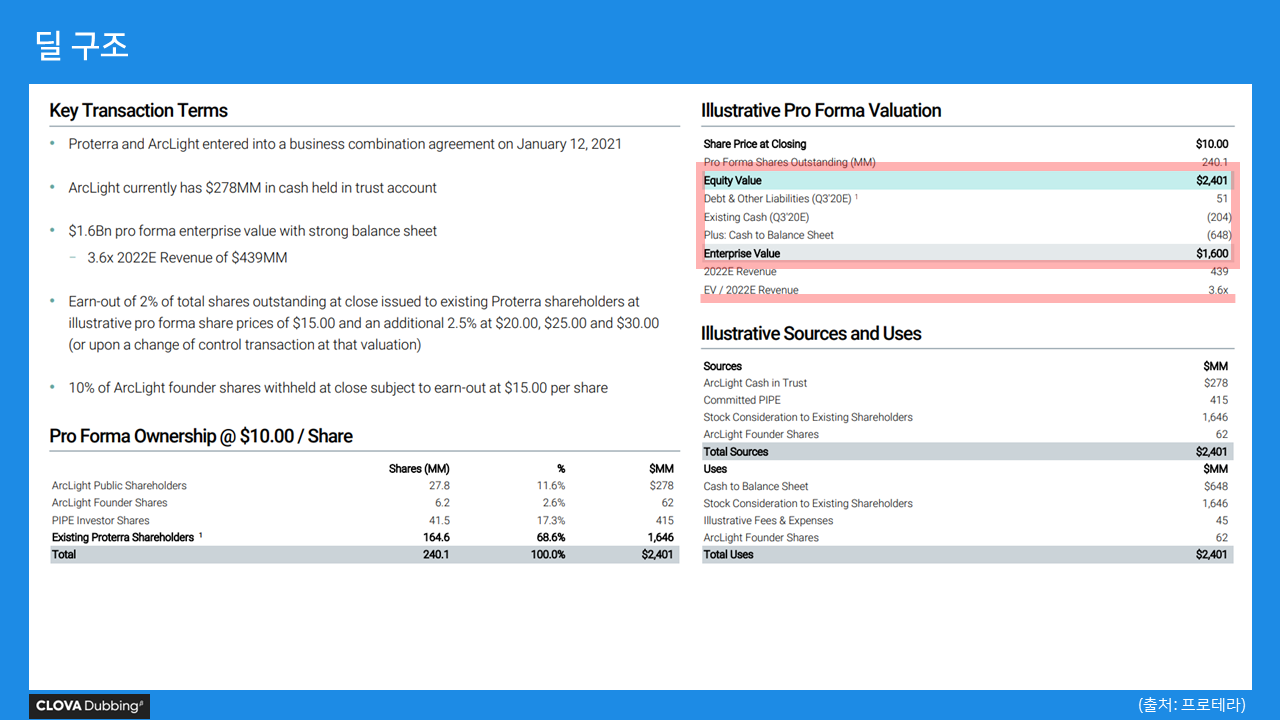Click the 'Total Sources' row
Image resolution: width=1280 pixels, height=720 pixels.
click(x=966, y=452)
